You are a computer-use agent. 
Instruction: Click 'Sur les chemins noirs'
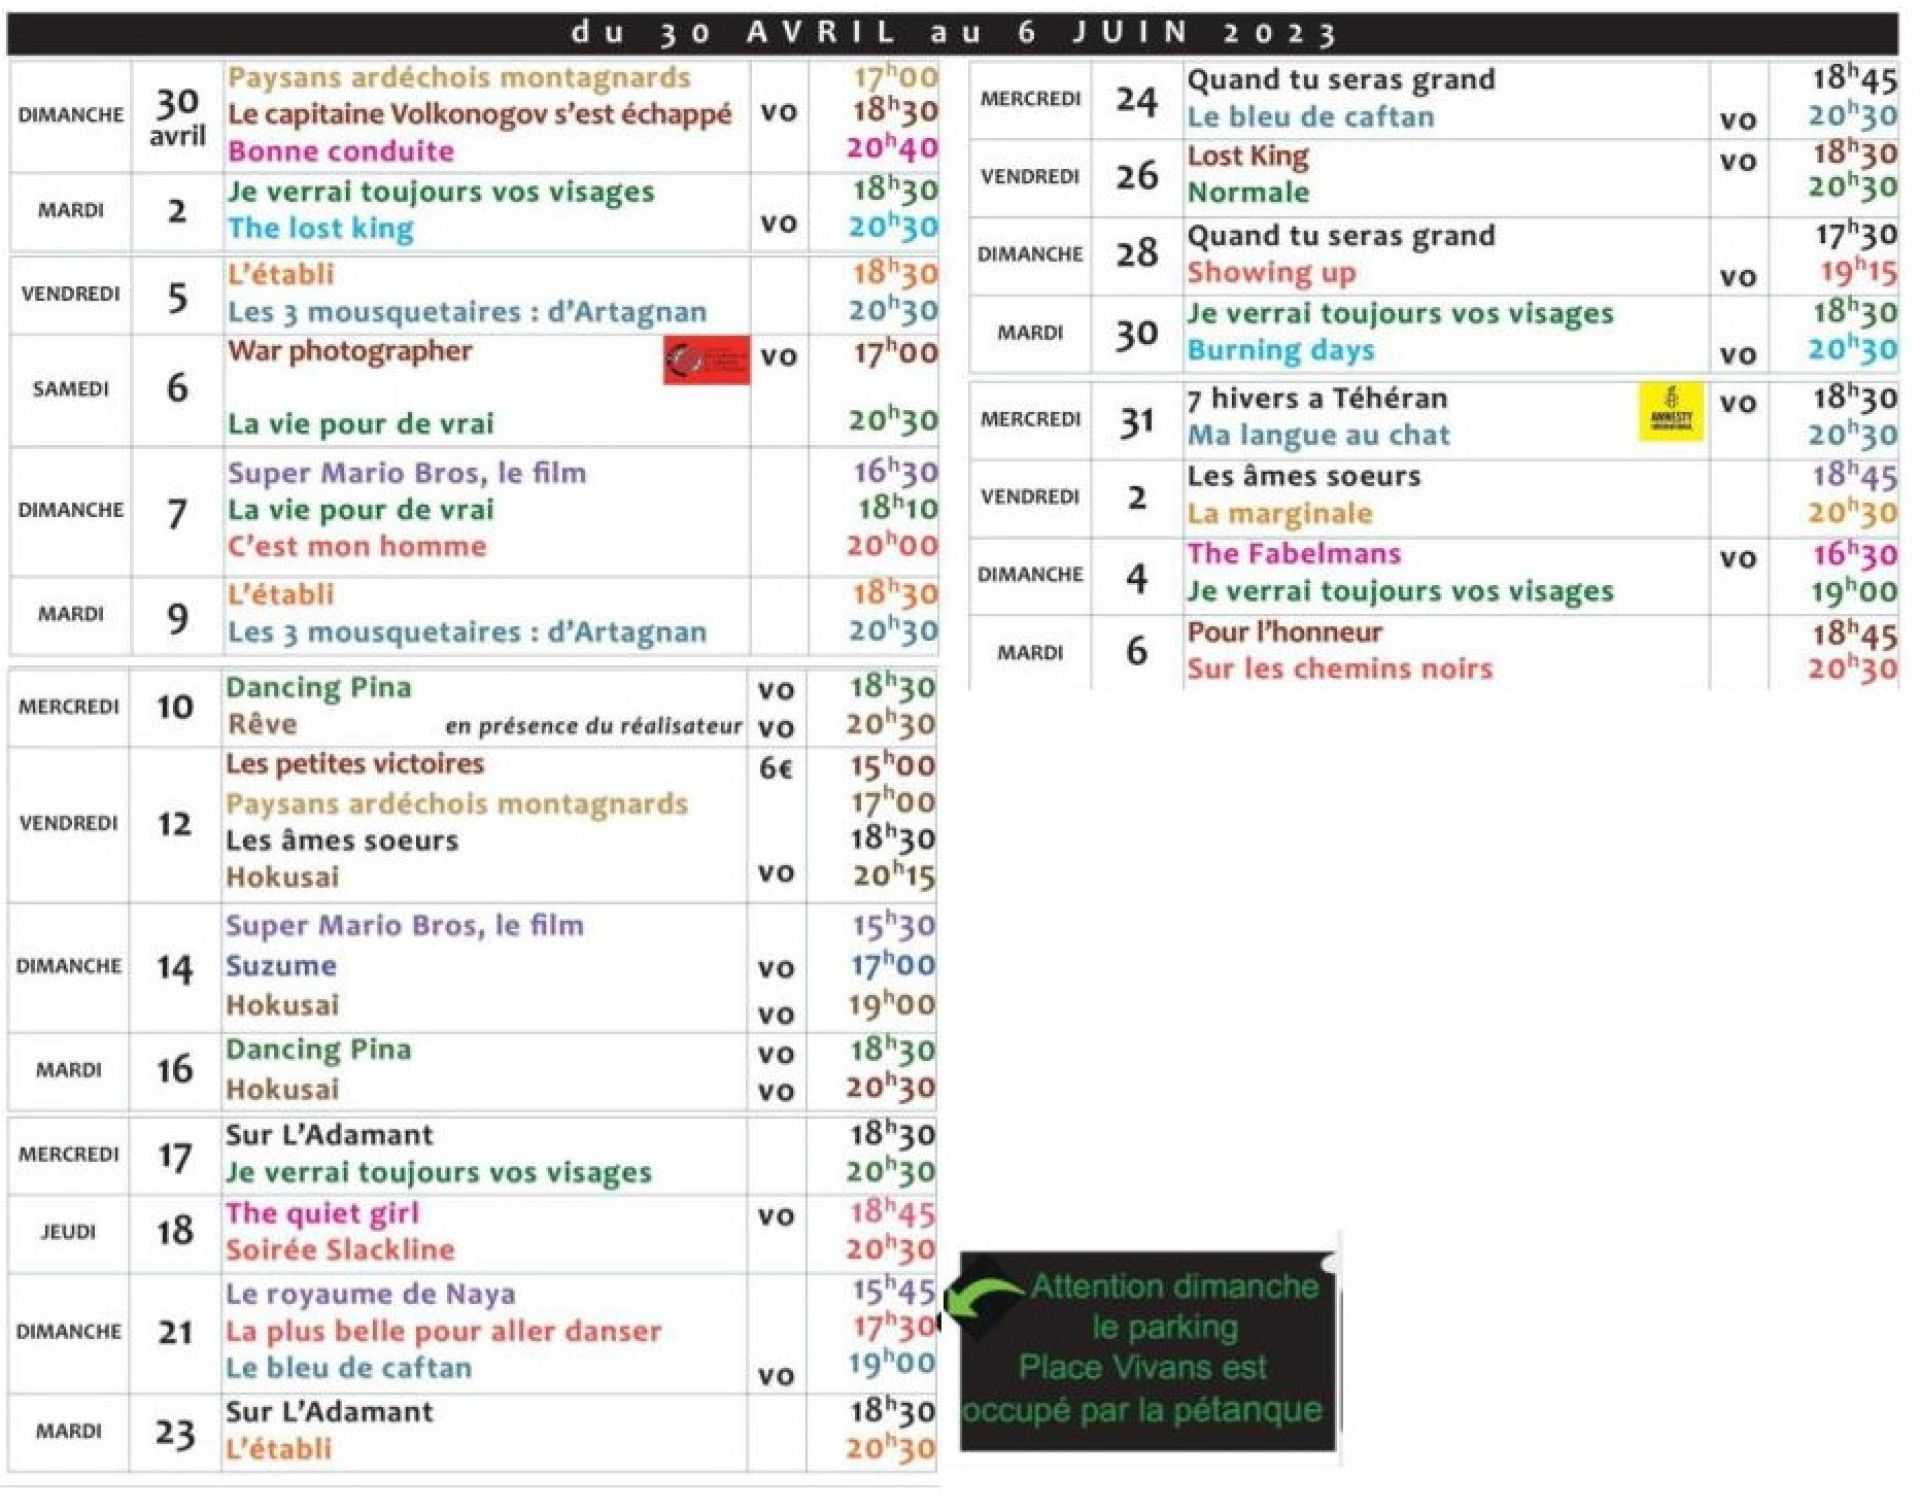tap(1339, 668)
